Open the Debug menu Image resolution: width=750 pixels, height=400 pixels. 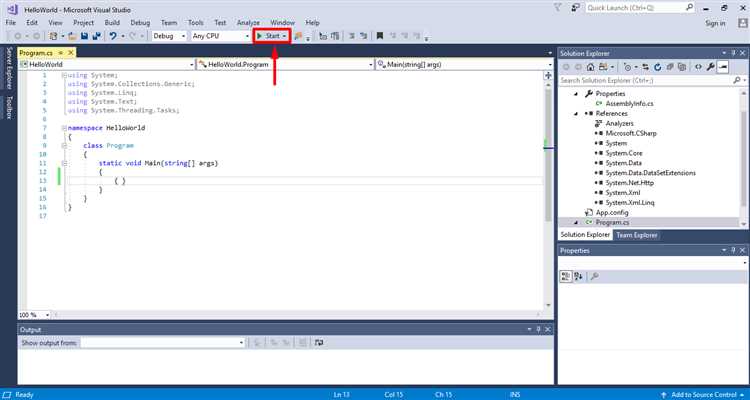(140, 22)
